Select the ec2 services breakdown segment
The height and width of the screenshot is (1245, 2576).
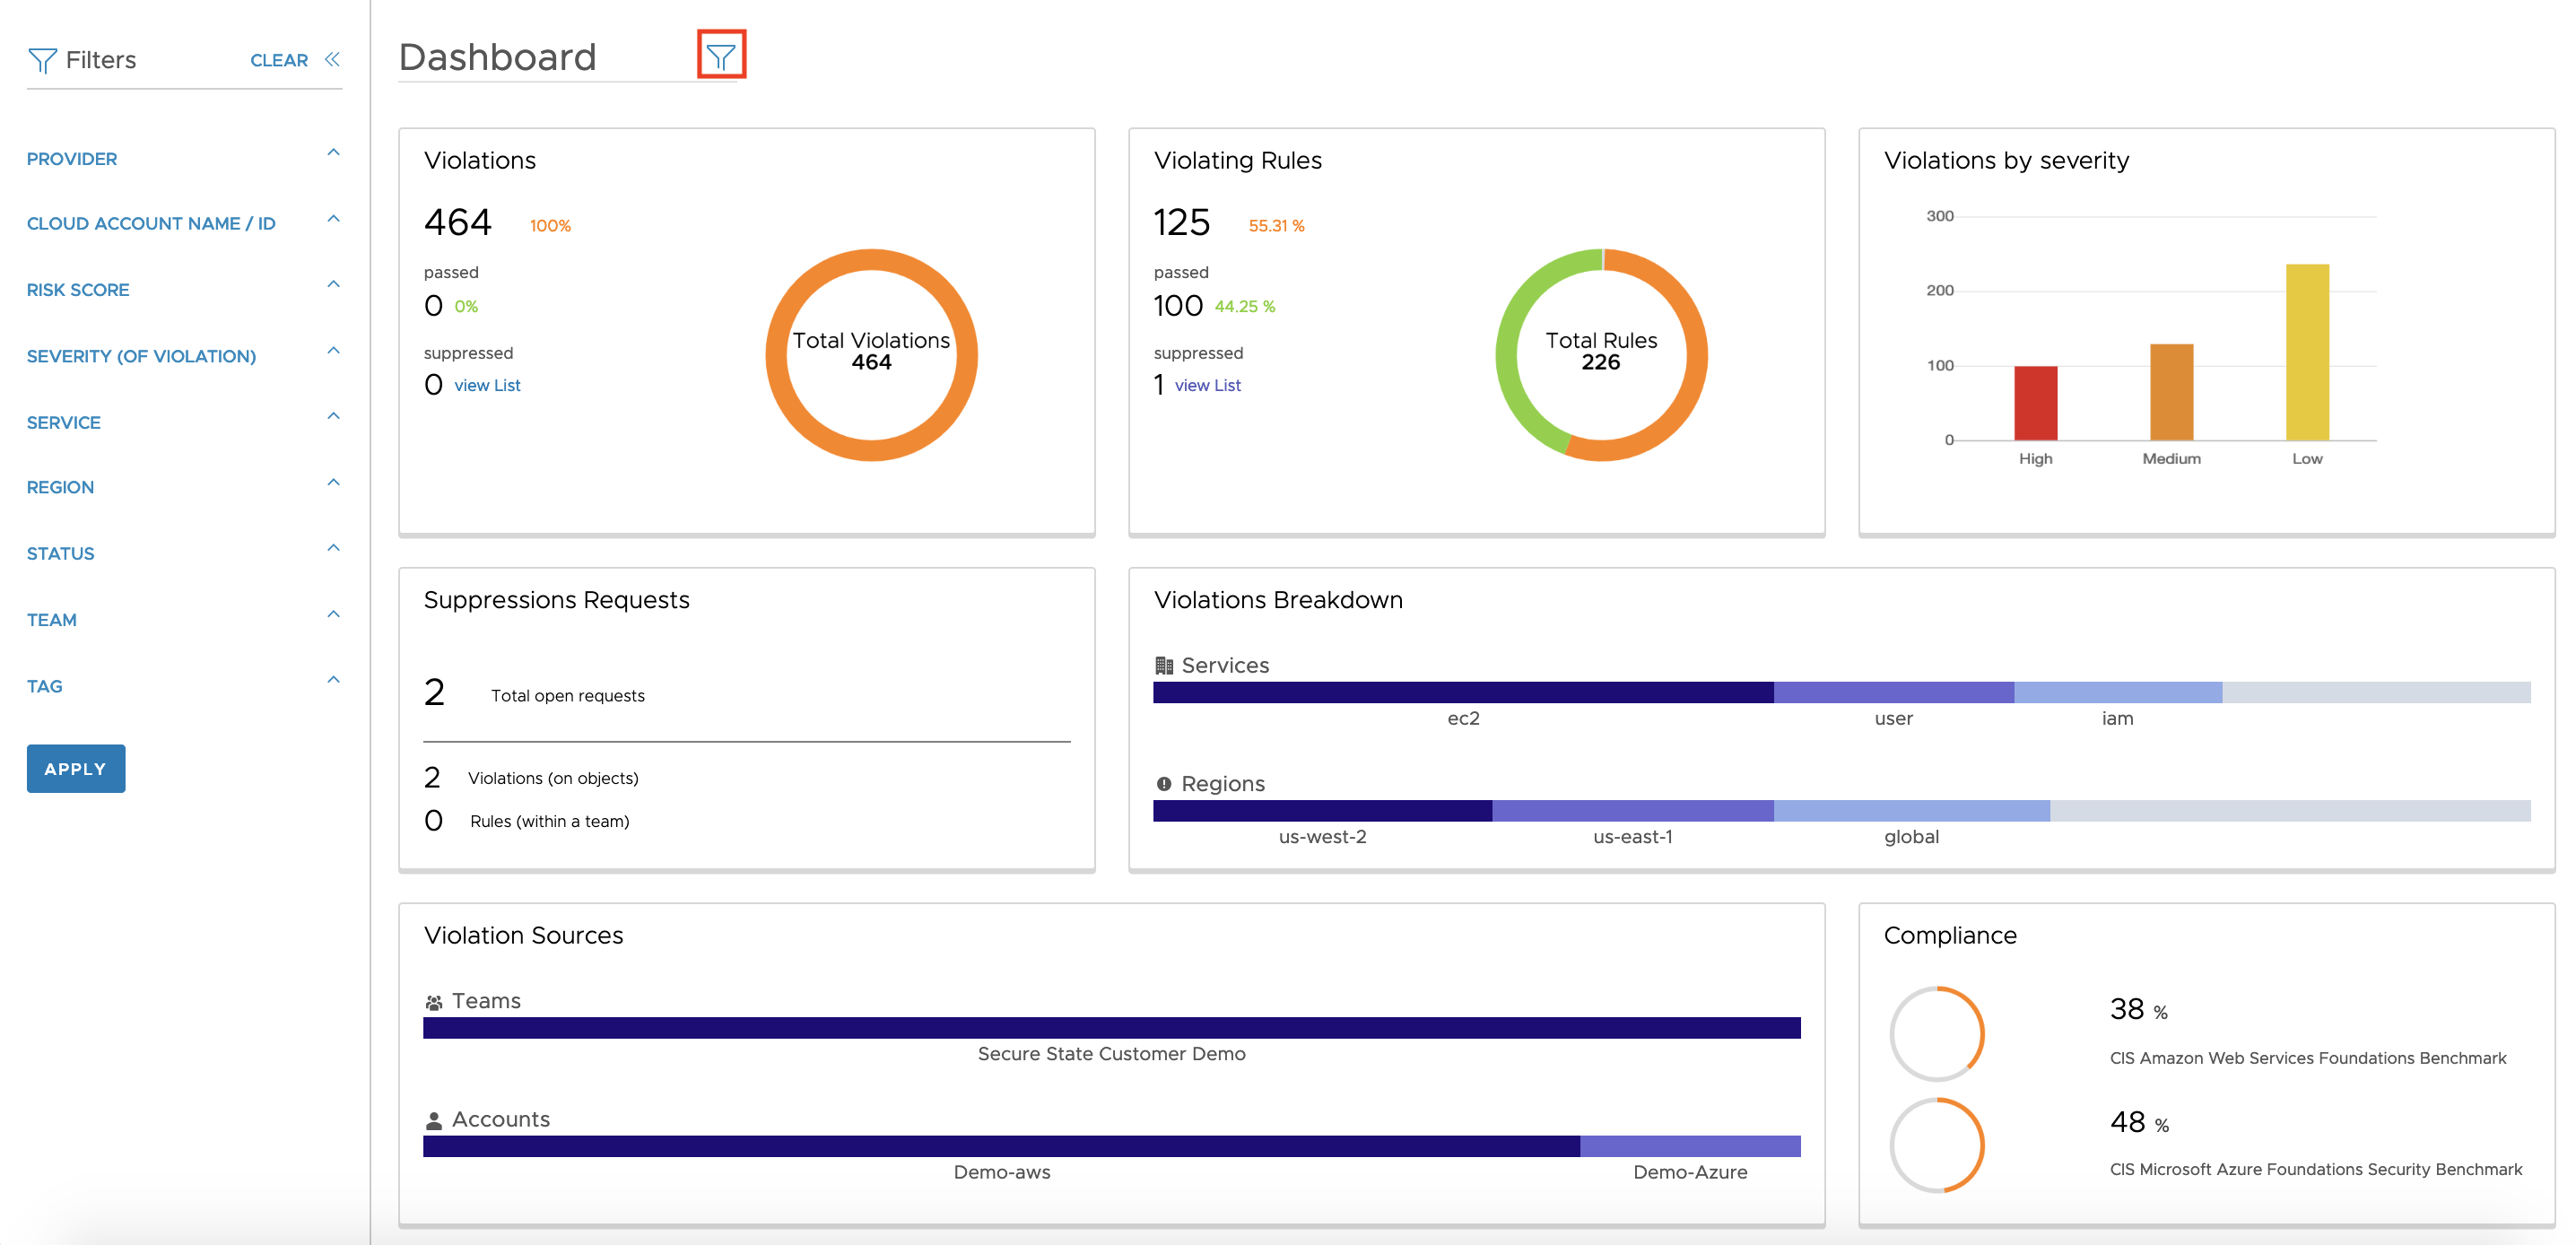[x=1462, y=692]
